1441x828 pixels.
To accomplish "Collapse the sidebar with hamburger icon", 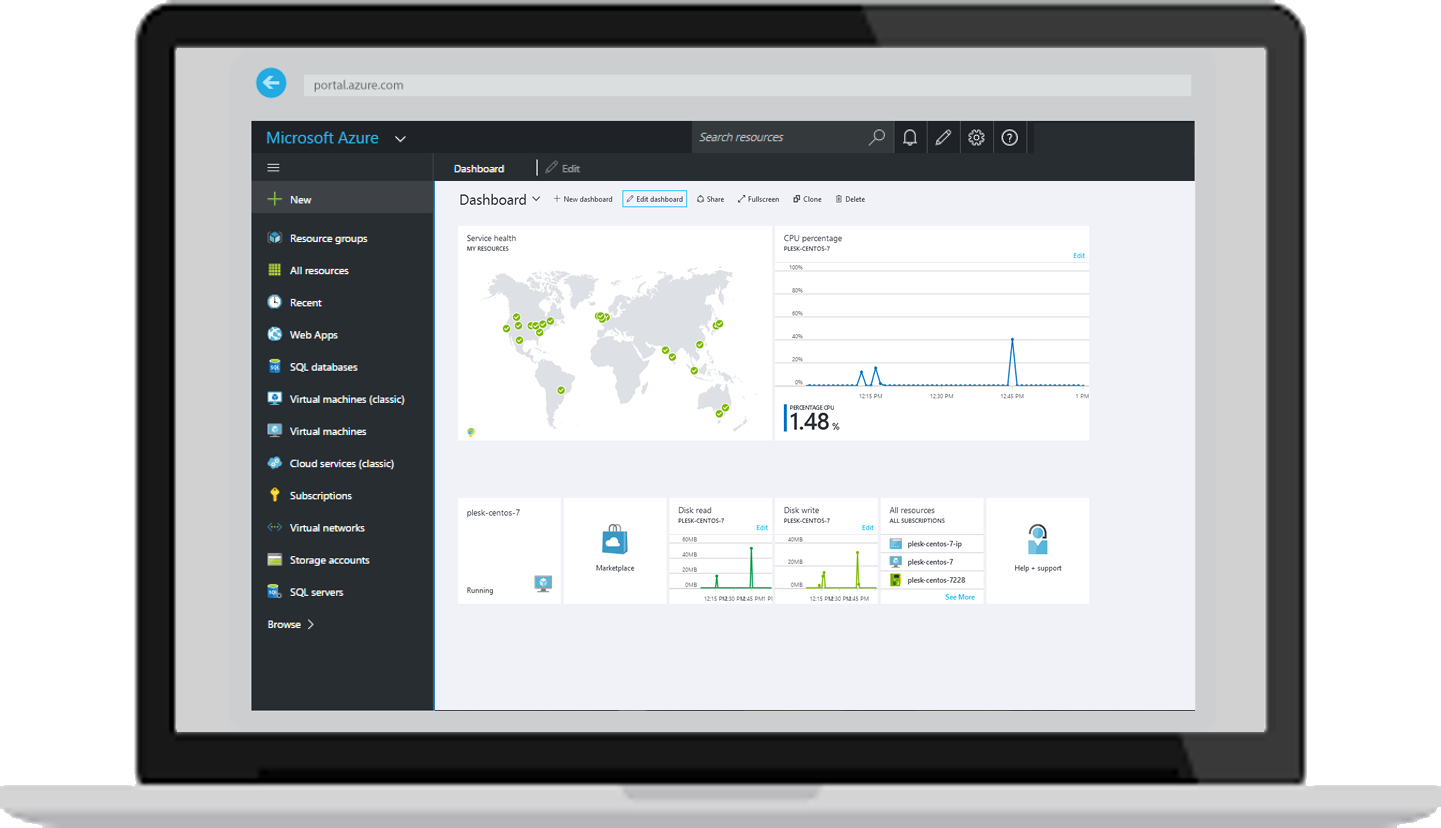I will point(273,168).
